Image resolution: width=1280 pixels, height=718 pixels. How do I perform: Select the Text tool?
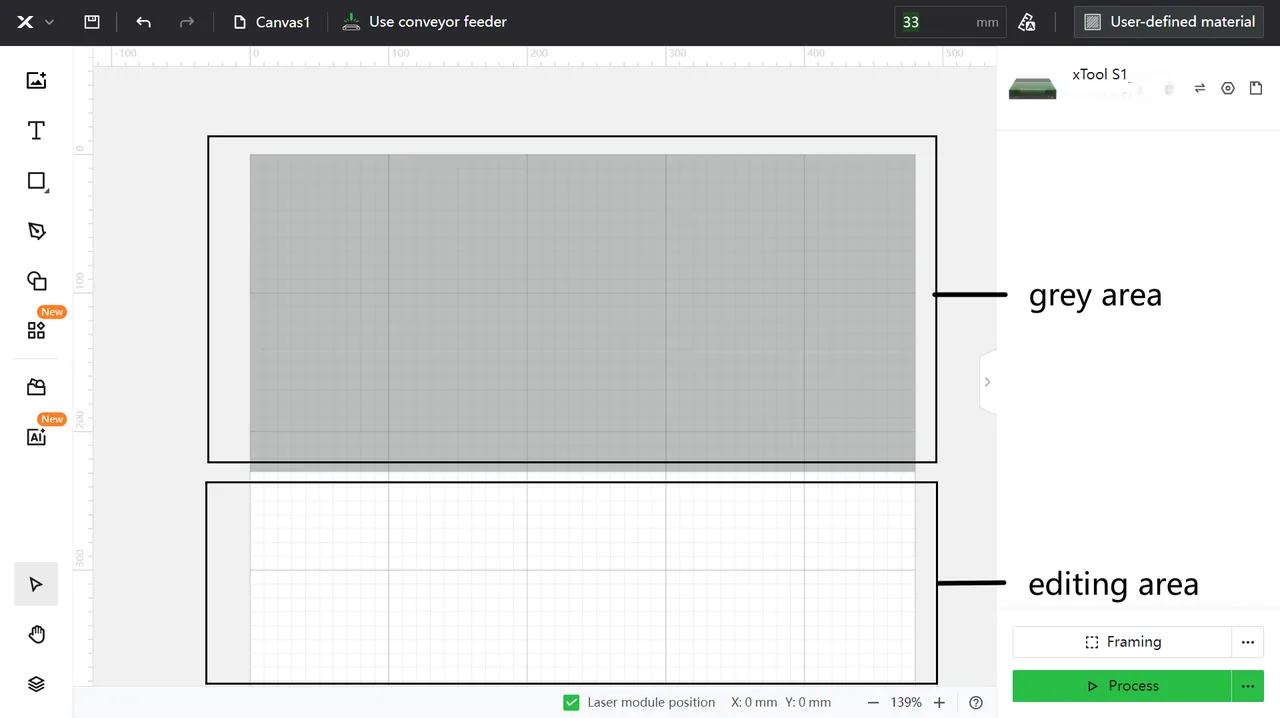pyautogui.click(x=36, y=131)
